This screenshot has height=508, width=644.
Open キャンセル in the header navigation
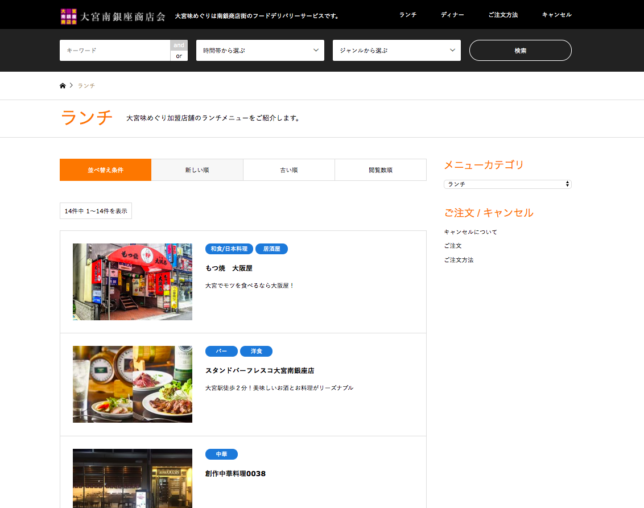pos(556,15)
